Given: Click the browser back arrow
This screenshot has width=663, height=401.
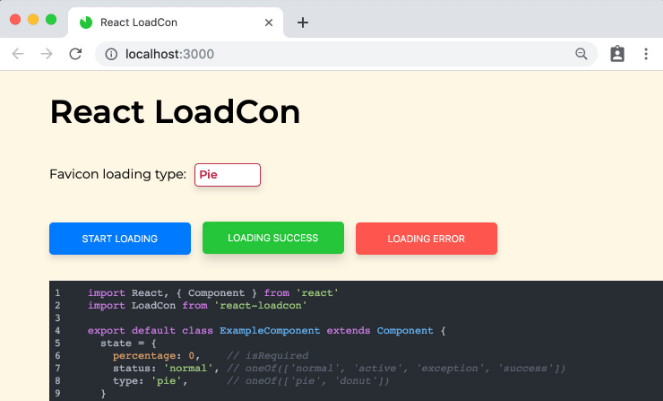Looking at the screenshot, I should 18,54.
